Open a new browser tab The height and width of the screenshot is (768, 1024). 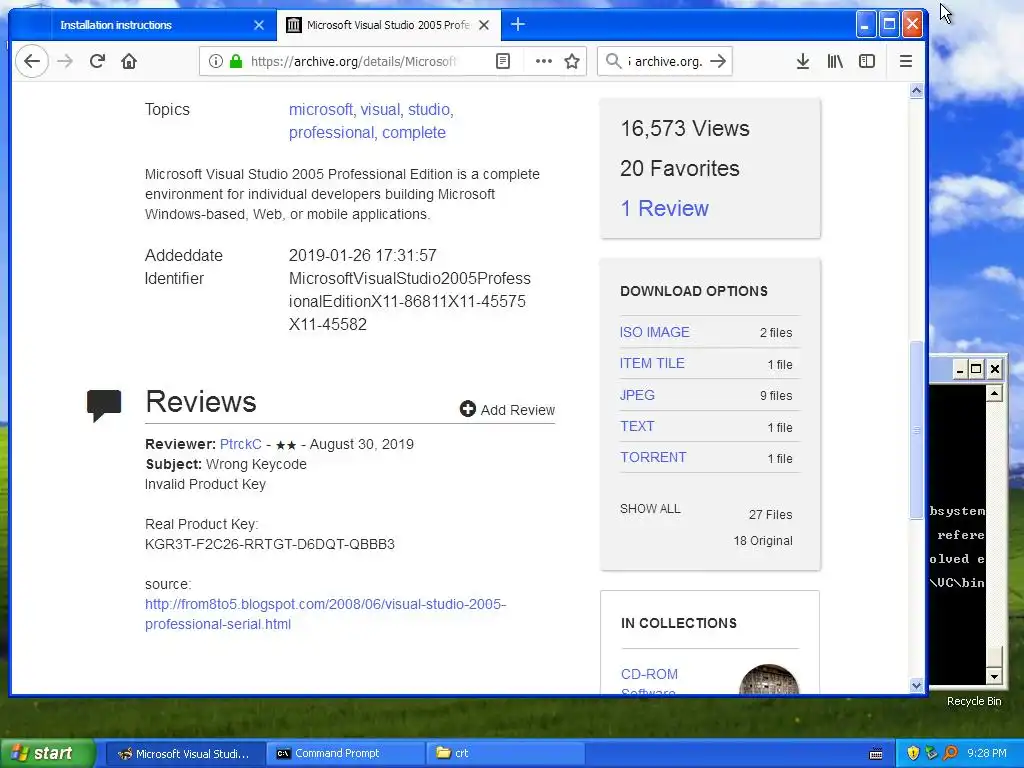pyautogui.click(x=518, y=25)
